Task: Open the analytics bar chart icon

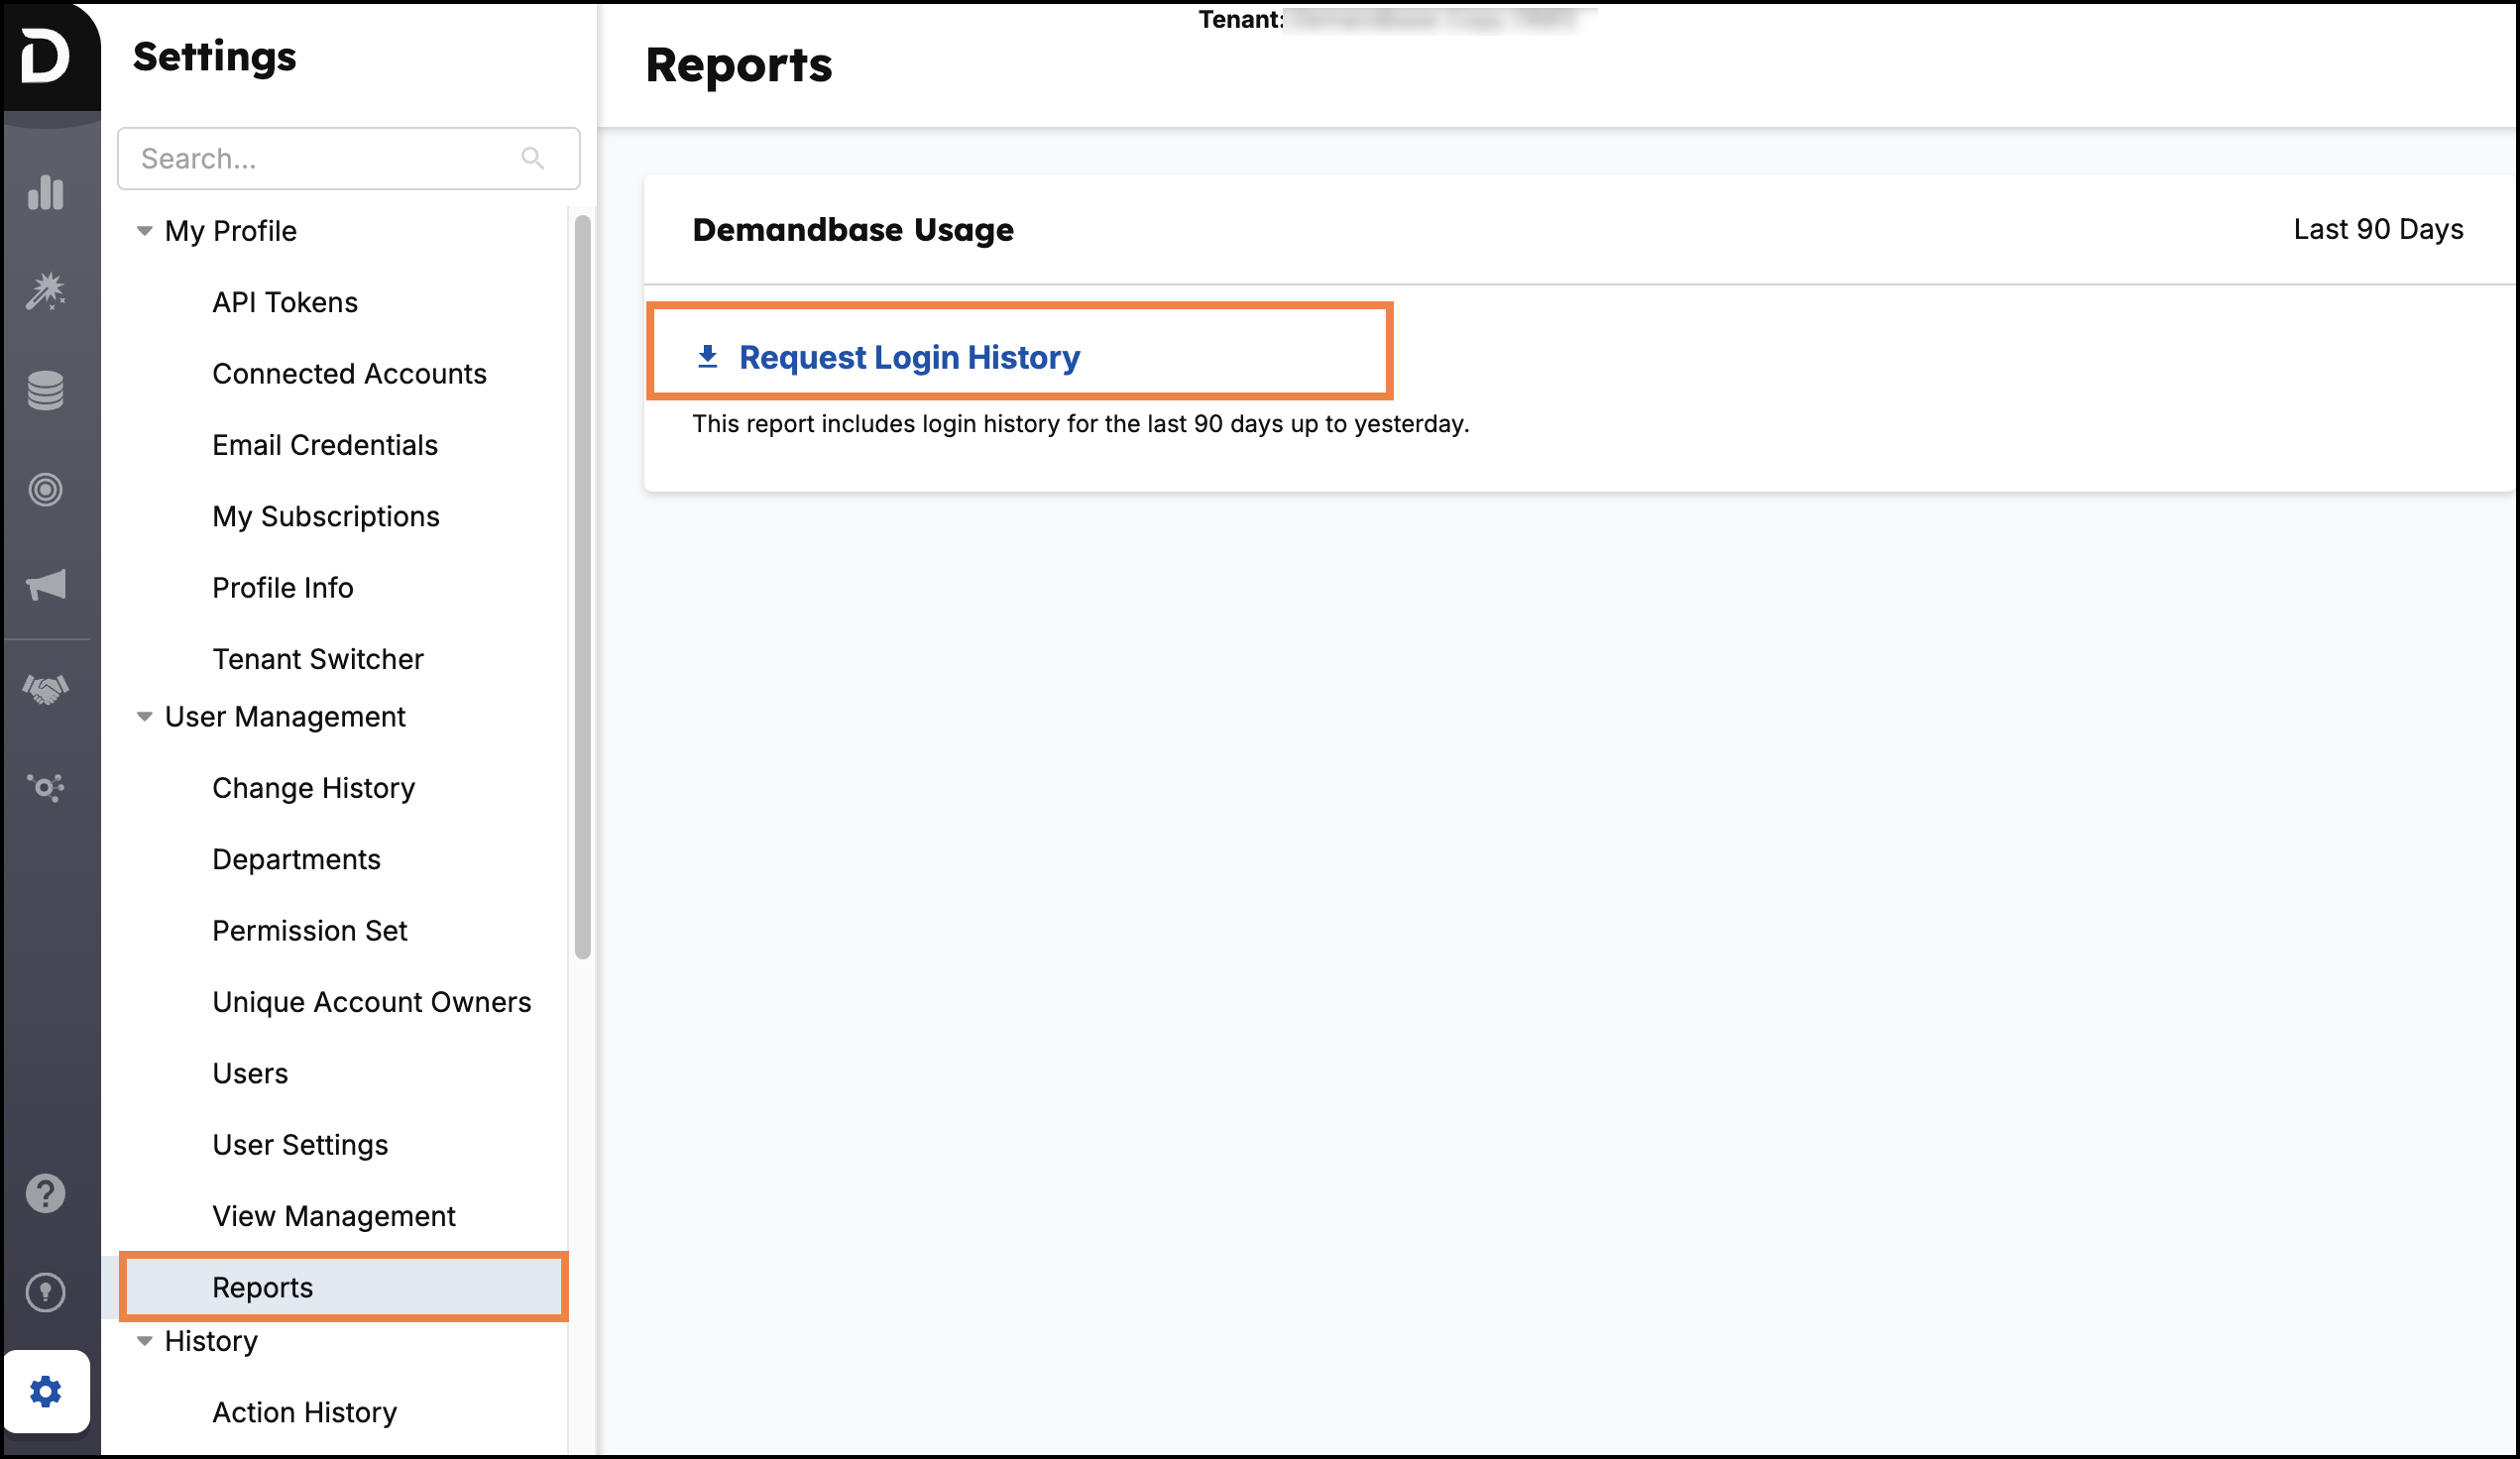Action: tap(46, 192)
